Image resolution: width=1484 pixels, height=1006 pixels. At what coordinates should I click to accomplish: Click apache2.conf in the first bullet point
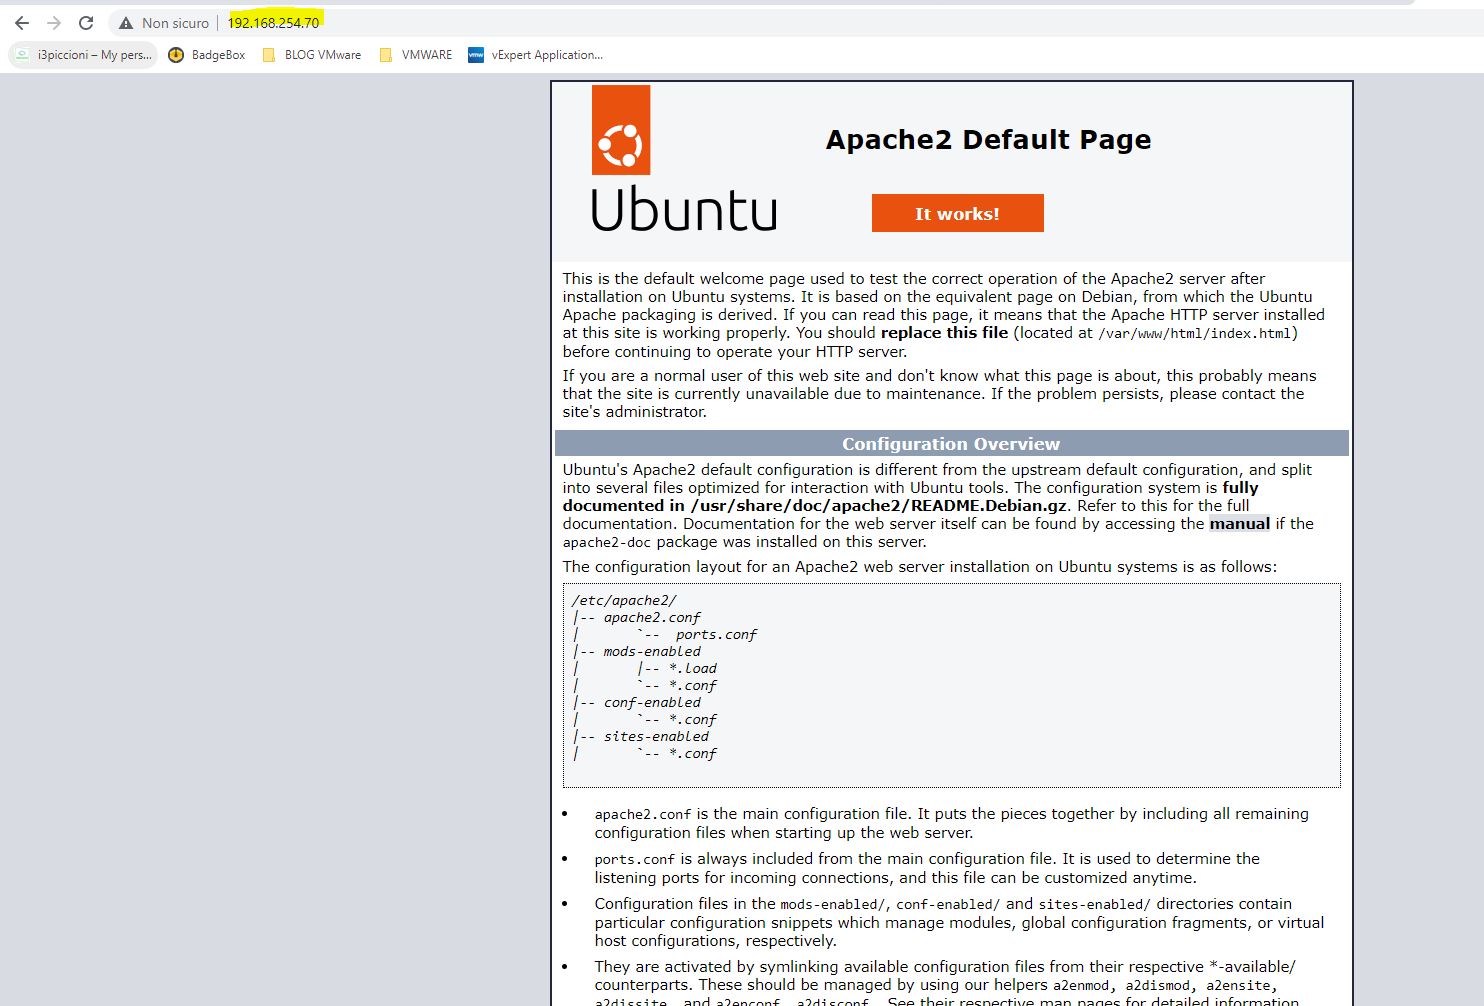point(643,815)
